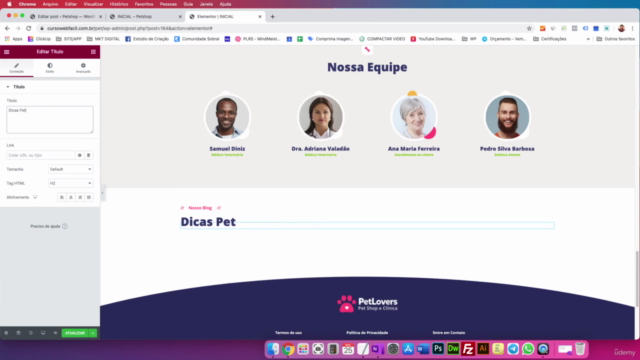Toggle preview eye icon in bottom bar

click(x=55, y=333)
